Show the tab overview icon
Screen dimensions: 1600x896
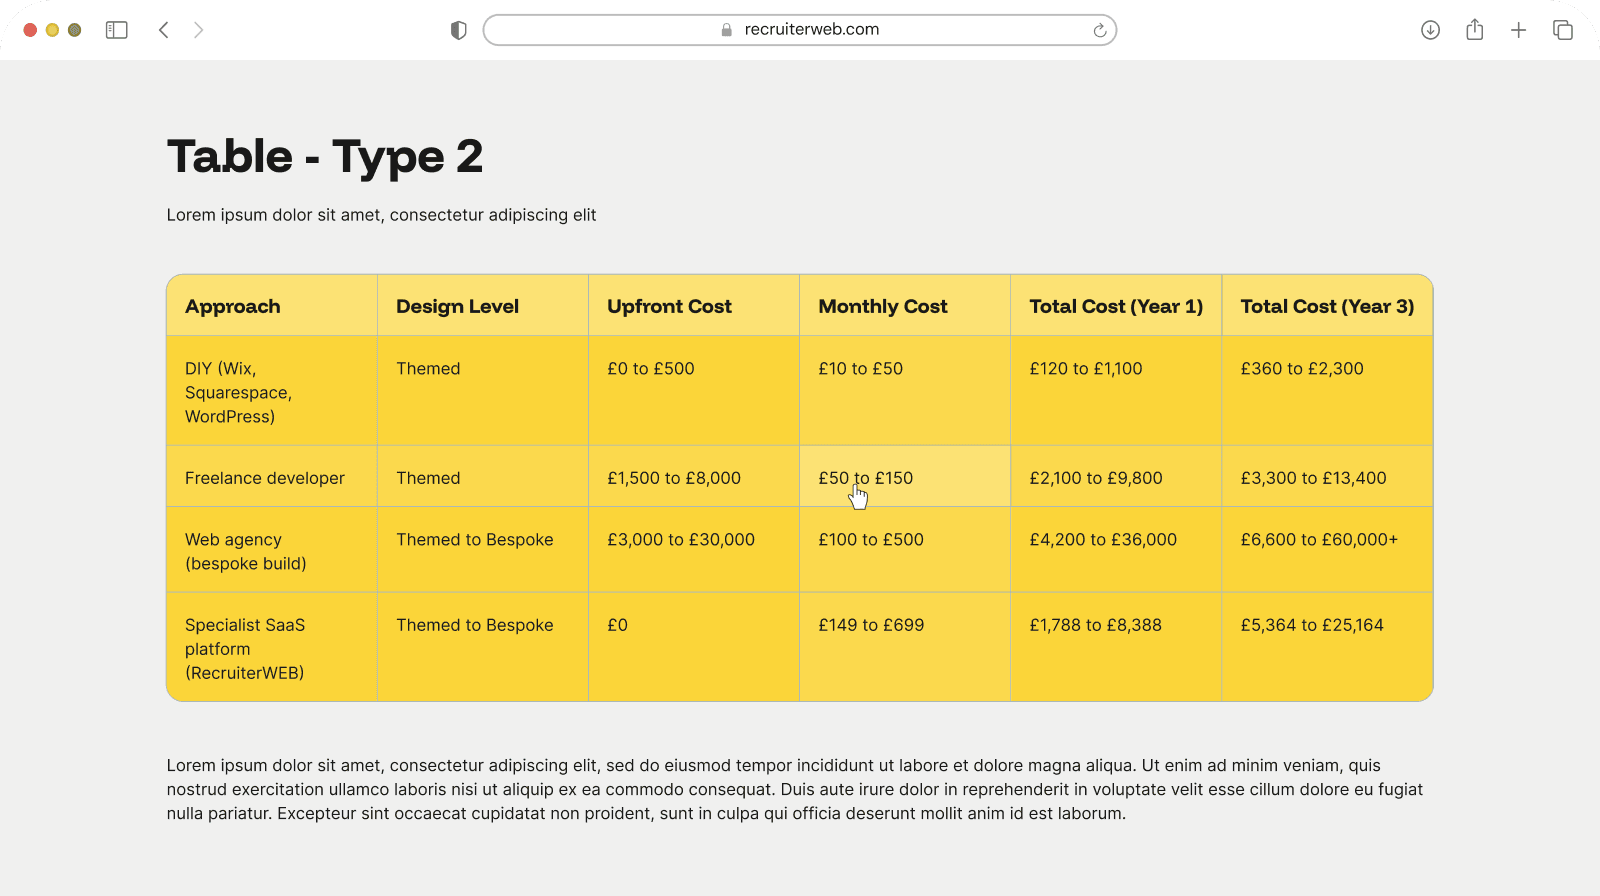pyautogui.click(x=1563, y=30)
